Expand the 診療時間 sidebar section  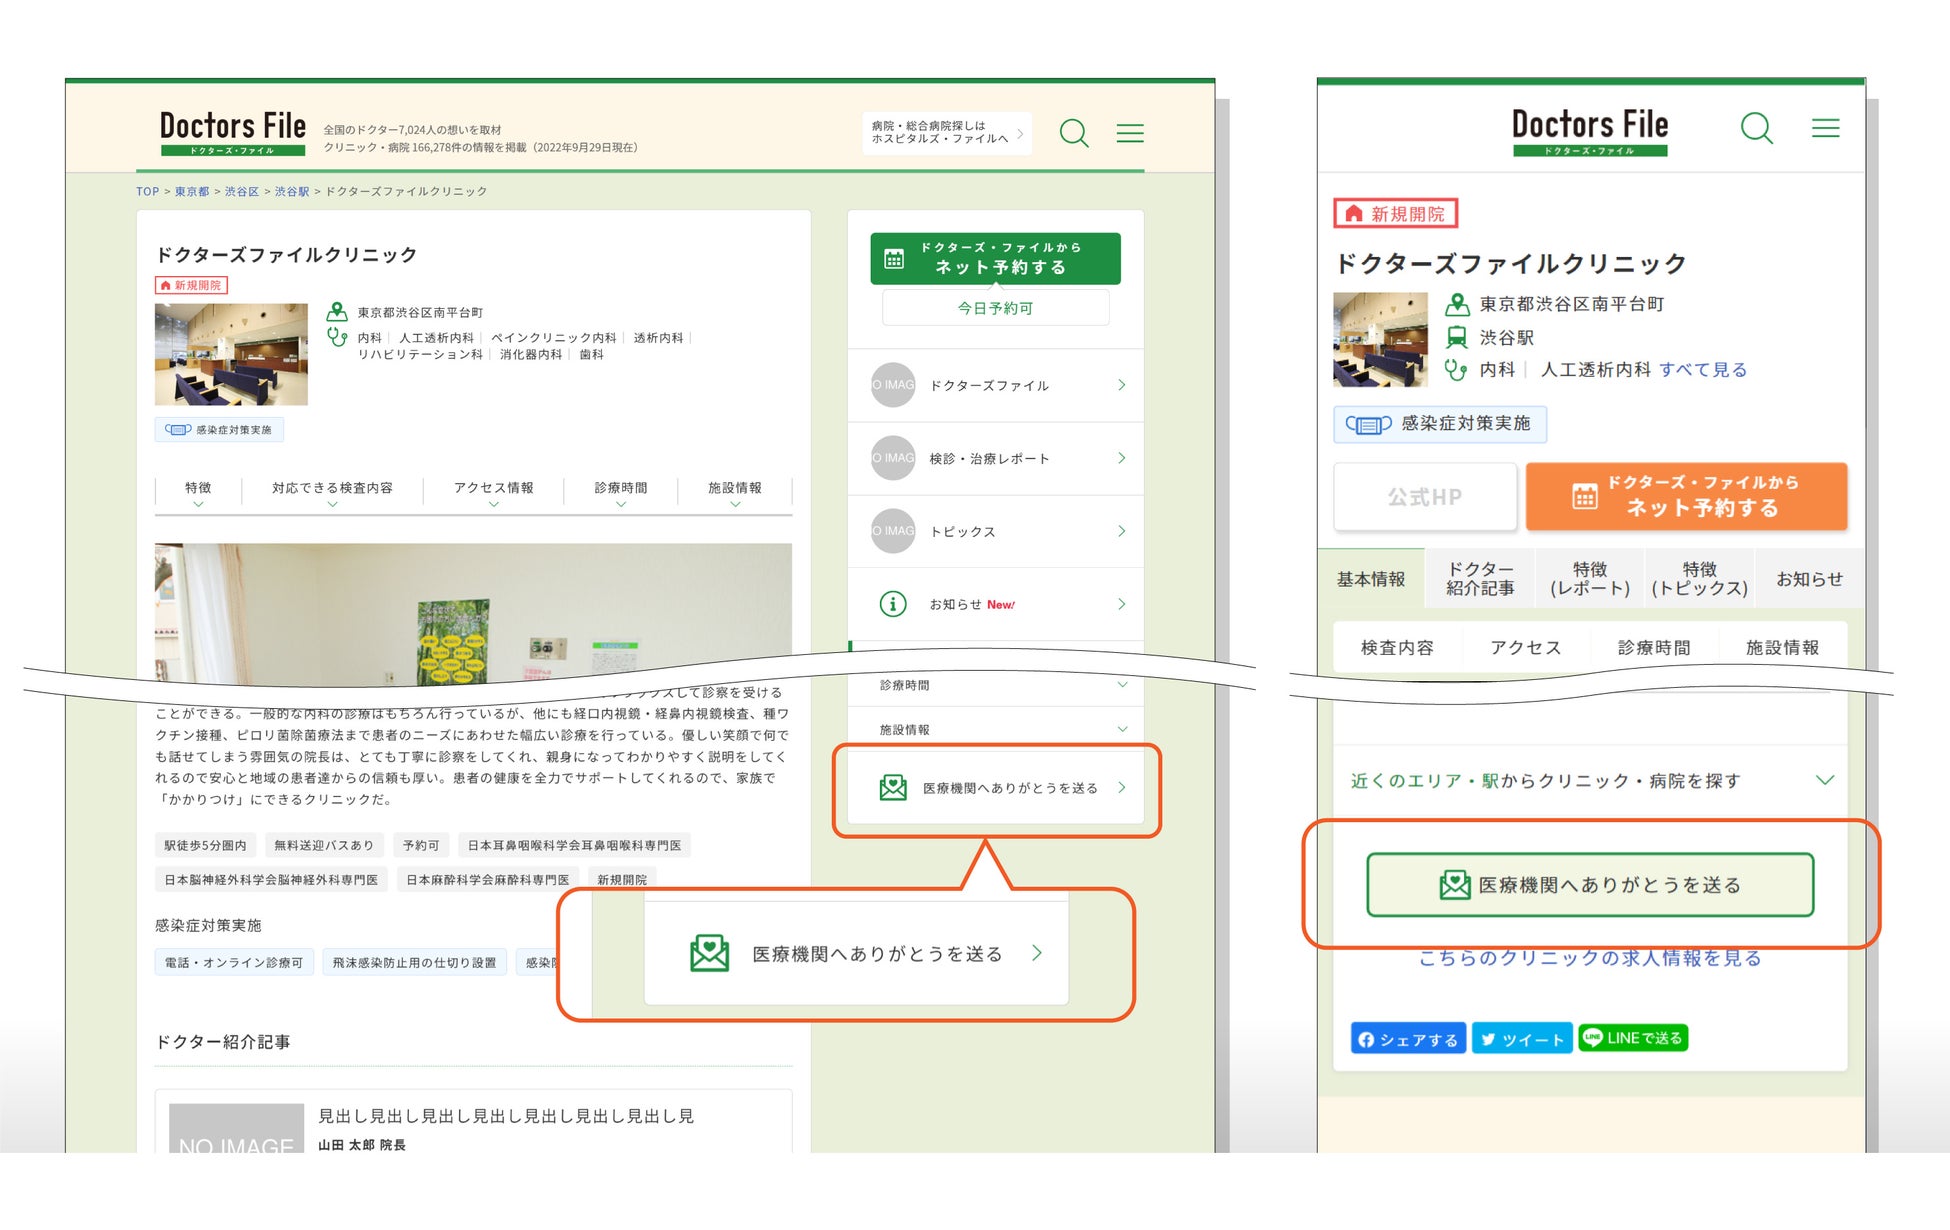(x=995, y=685)
